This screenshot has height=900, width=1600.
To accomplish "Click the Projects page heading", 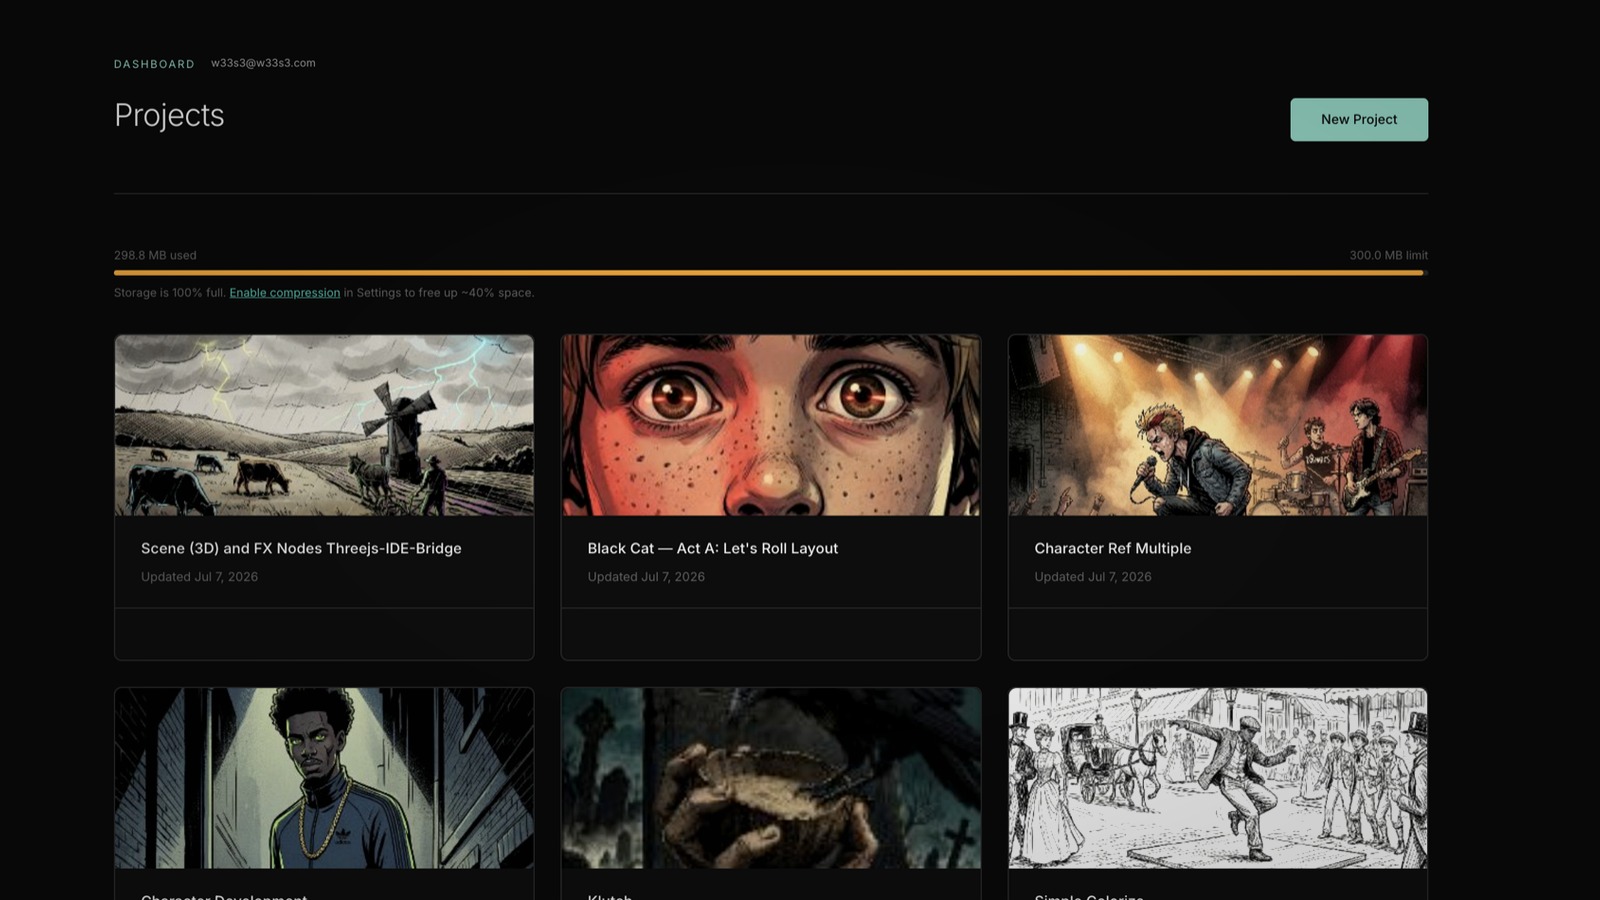I will [x=169, y=115].
